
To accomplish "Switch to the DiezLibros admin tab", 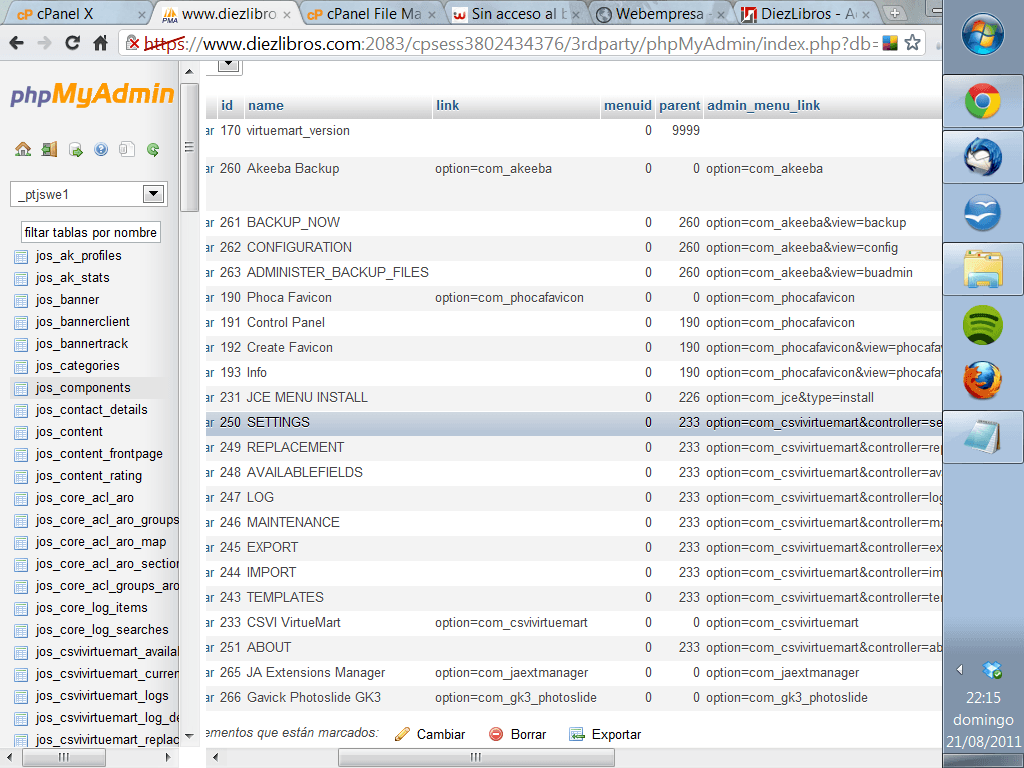I will pos(807,14).
